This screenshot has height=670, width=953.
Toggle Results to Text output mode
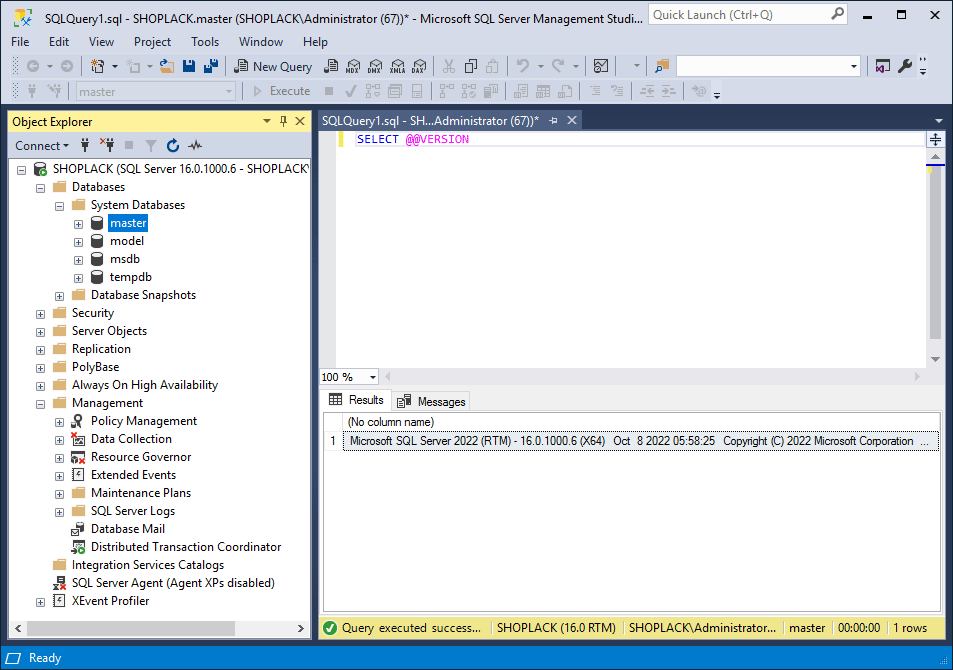point(521,91)
